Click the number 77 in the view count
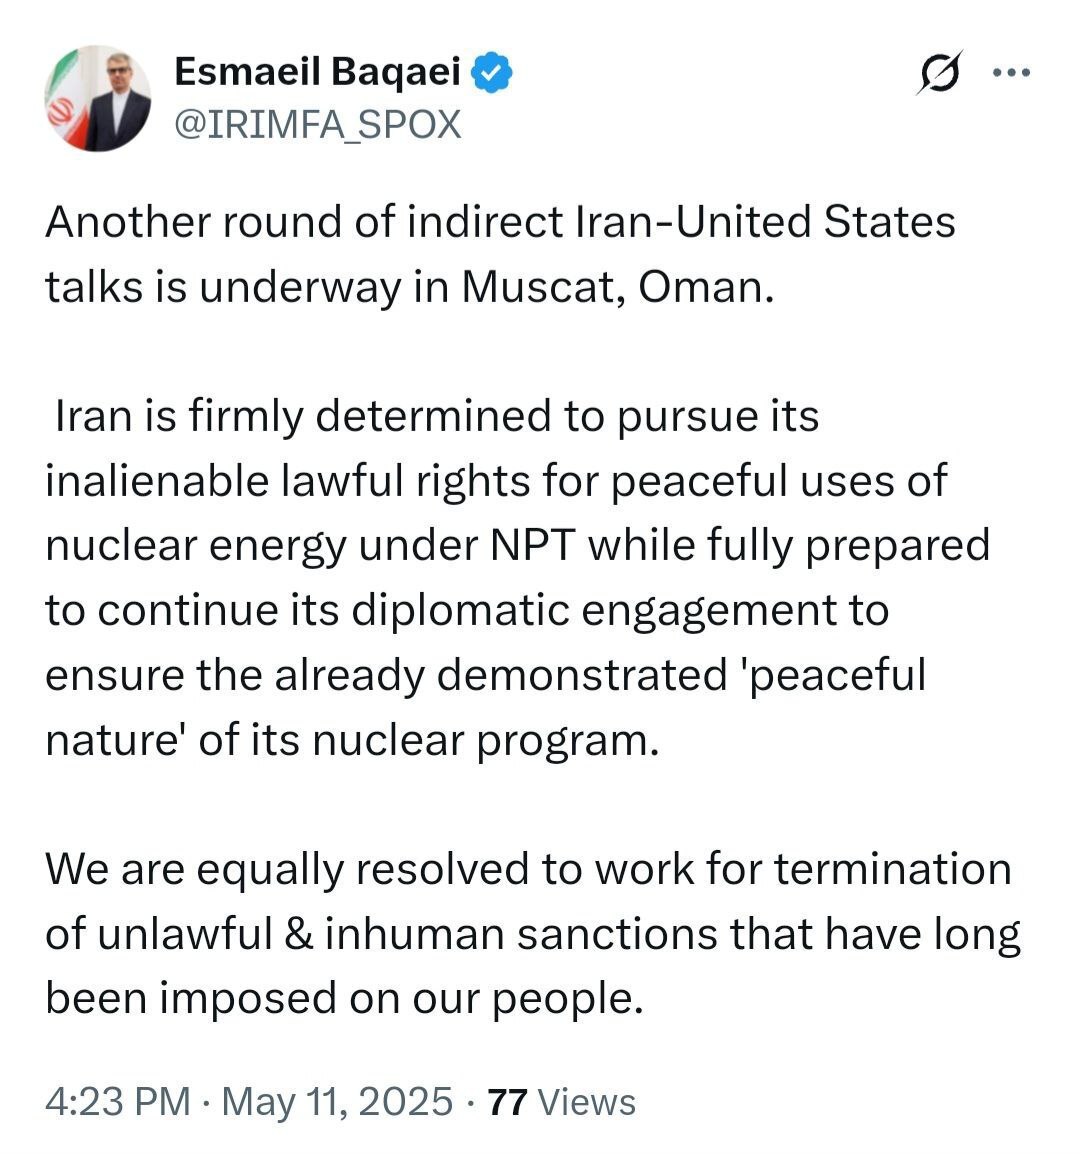1080x1154 pixels. [507, 1101]
